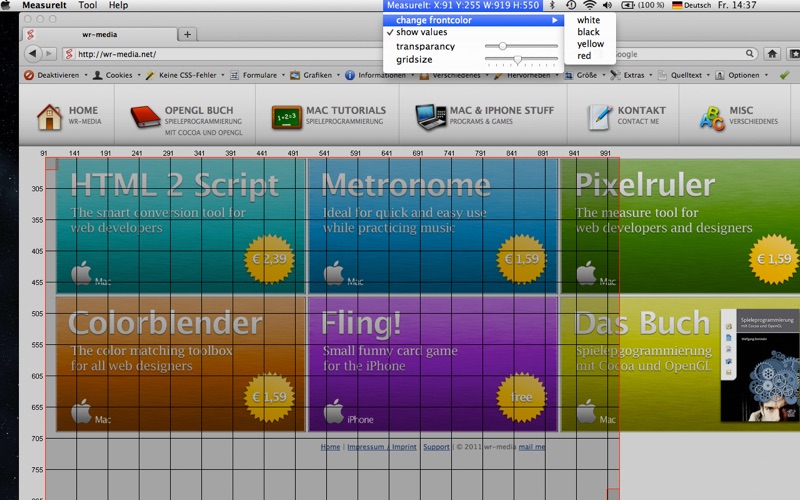Open the Cookies toolbar dropdown

pos(117,75)
